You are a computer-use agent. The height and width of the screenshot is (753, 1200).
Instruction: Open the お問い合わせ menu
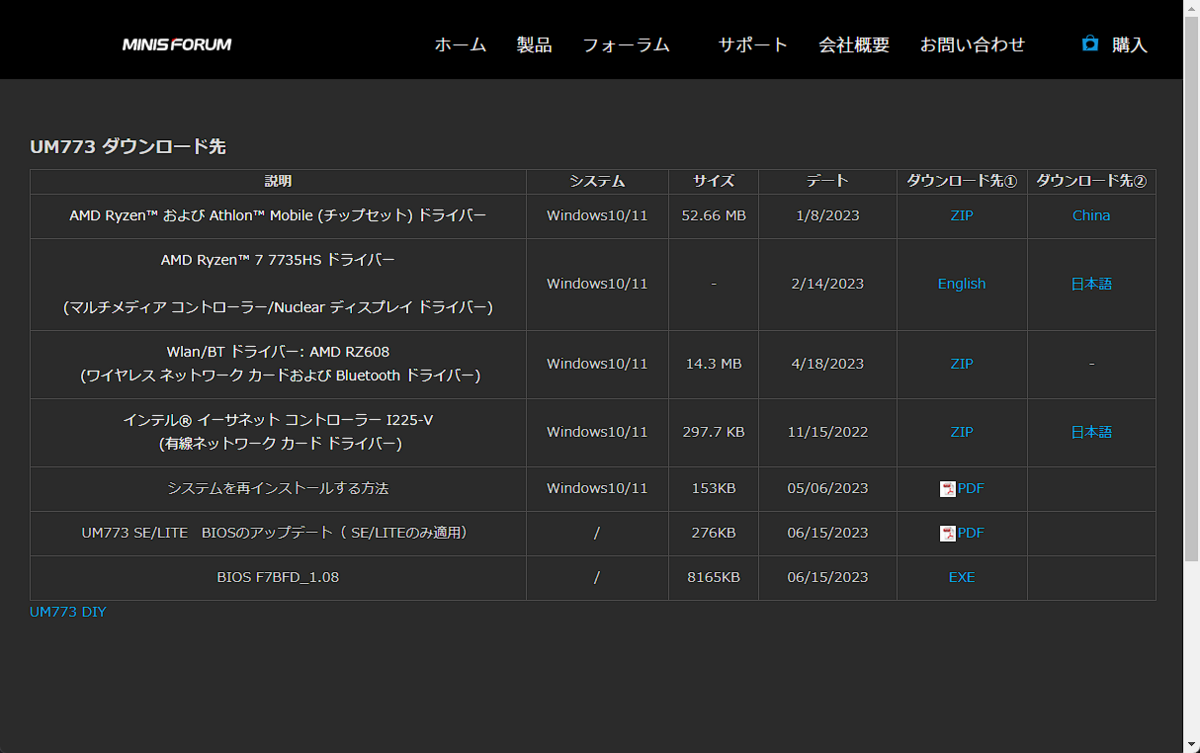(972, 45)
